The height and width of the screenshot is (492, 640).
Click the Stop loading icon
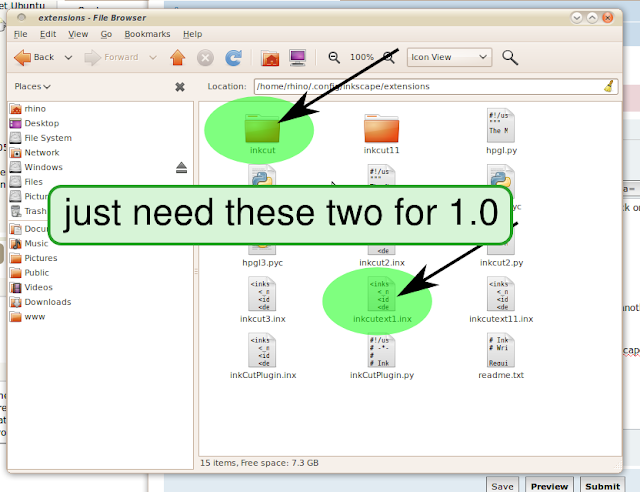point(205,58)
